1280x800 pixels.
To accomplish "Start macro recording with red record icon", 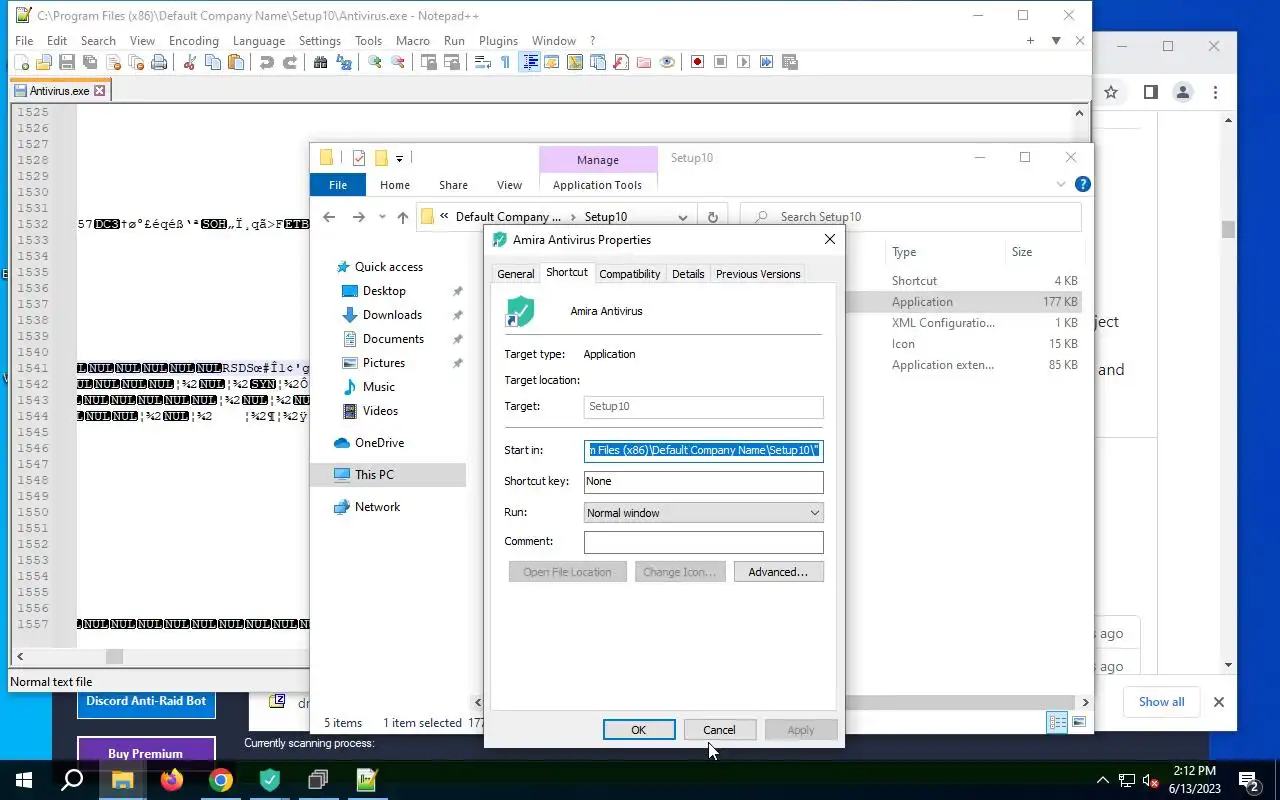I will 698,62.
